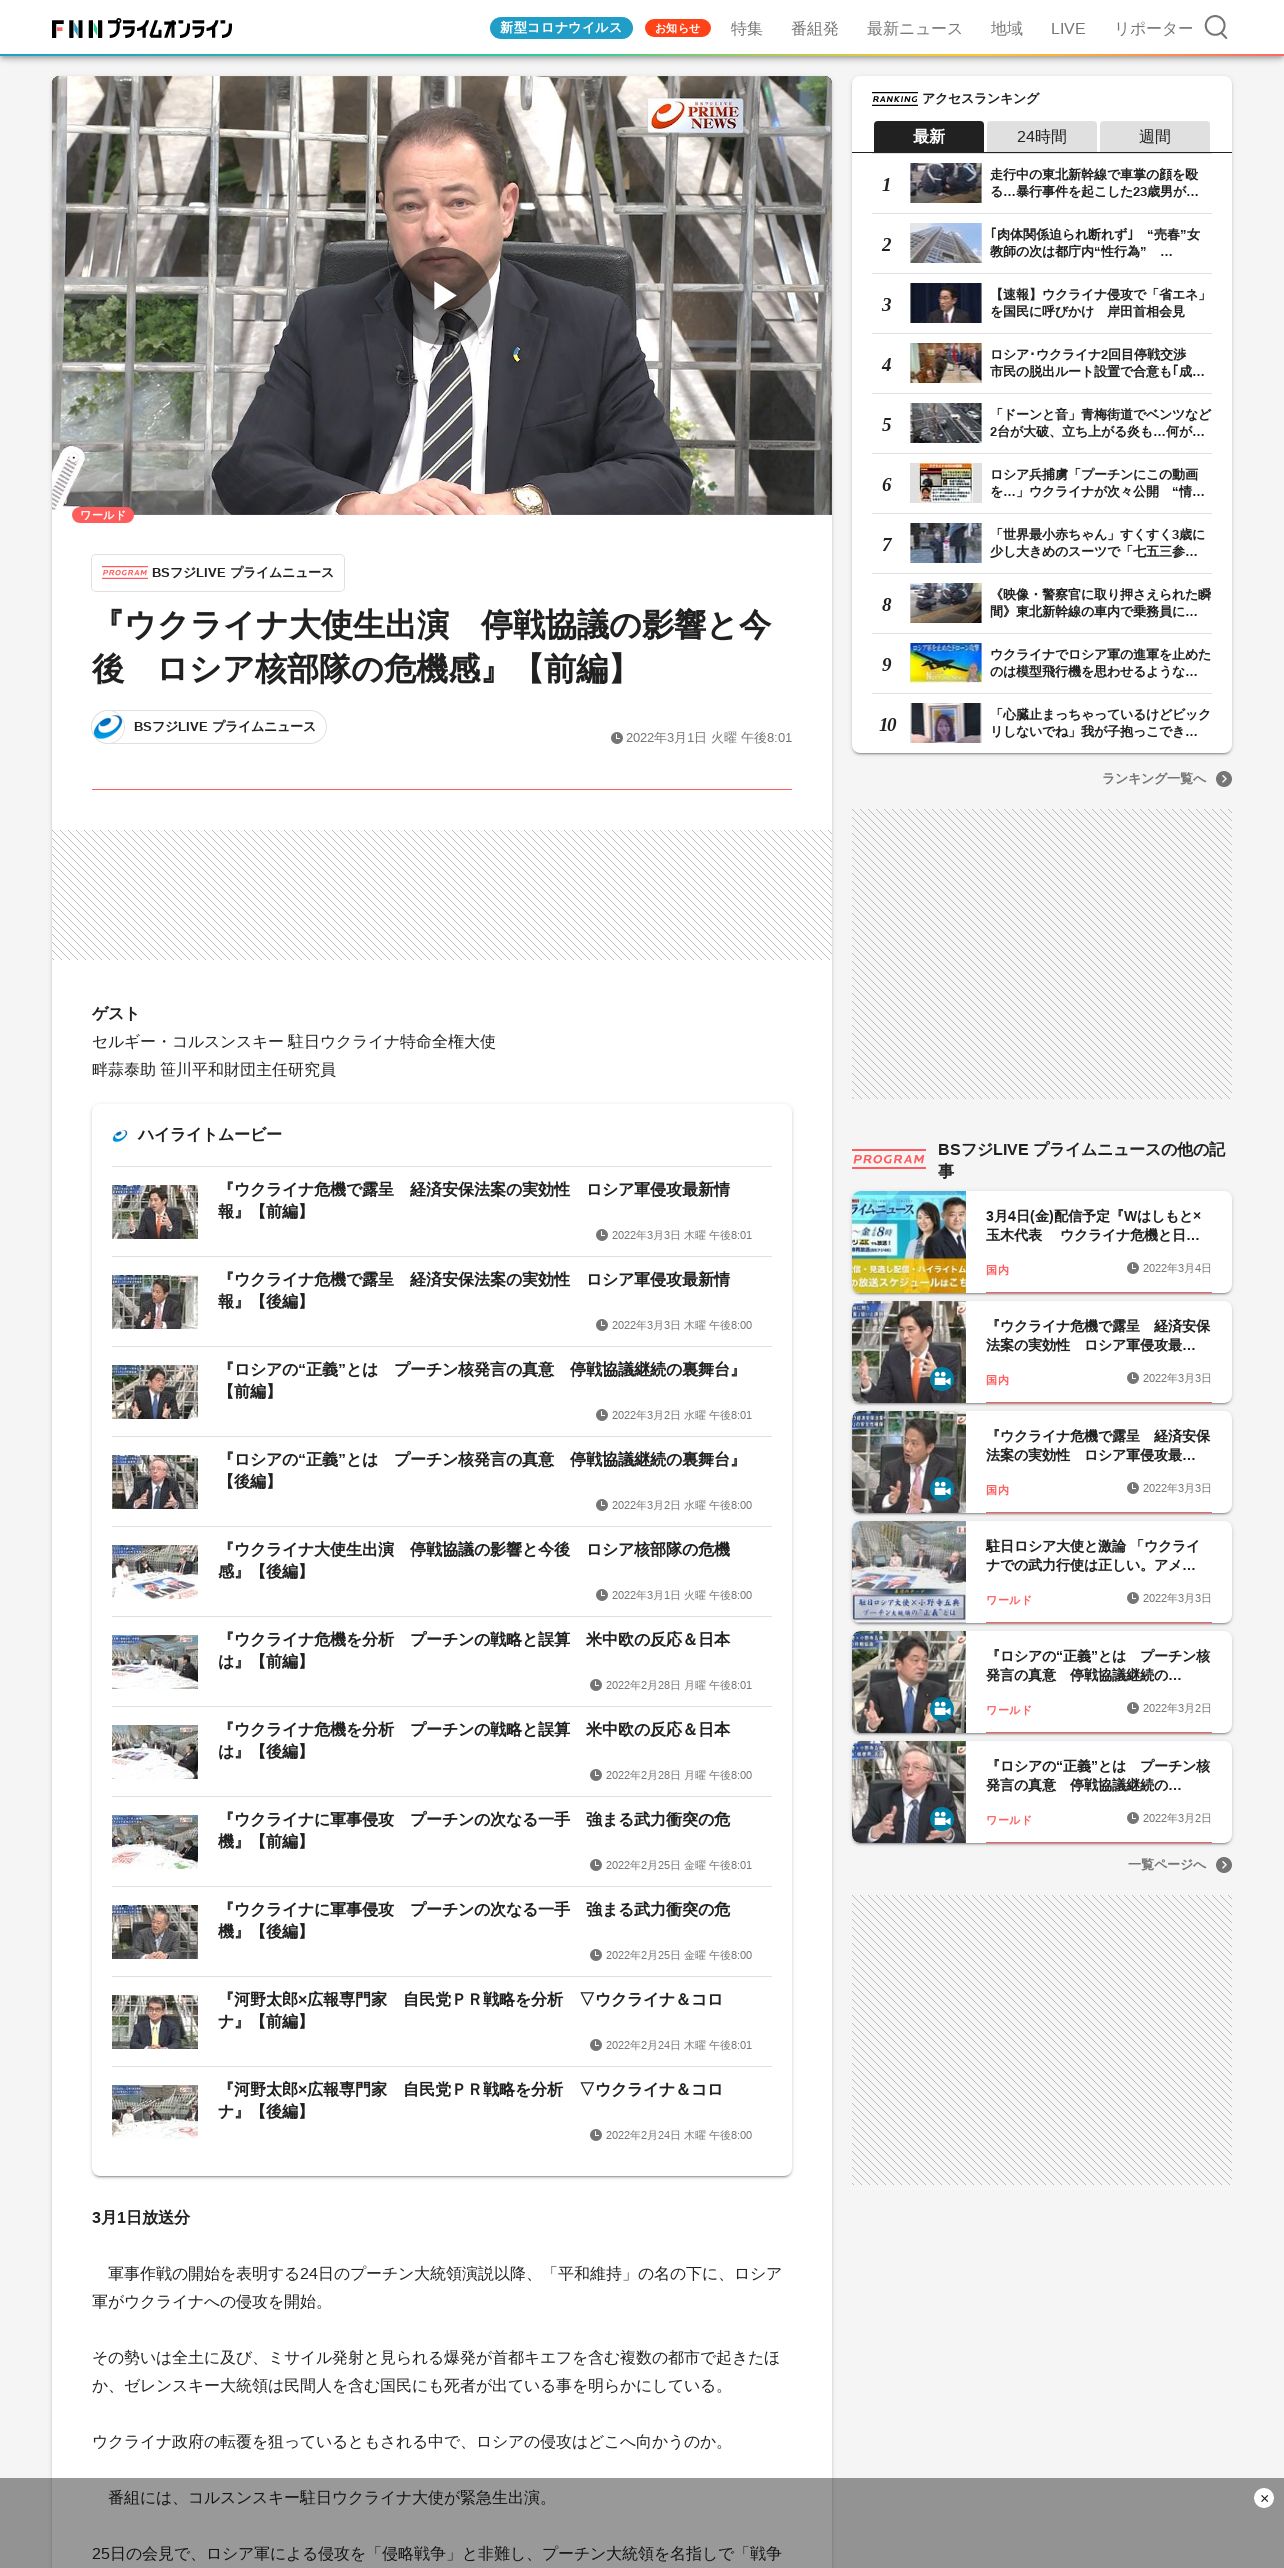Click ワールド tag on 駐日ロシア大使 card
Viewport: 1284px width, 2568px height.
coord(1008,1600)
